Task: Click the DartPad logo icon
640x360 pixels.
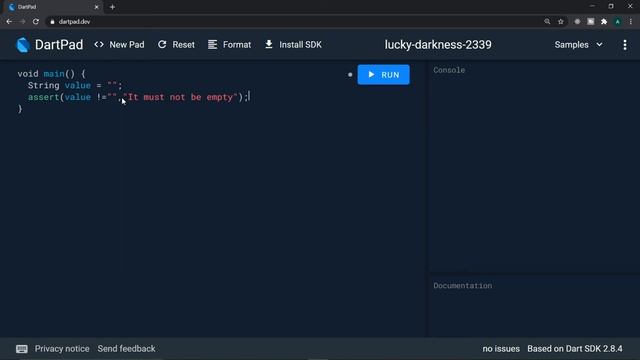Action: pos(23,45)
